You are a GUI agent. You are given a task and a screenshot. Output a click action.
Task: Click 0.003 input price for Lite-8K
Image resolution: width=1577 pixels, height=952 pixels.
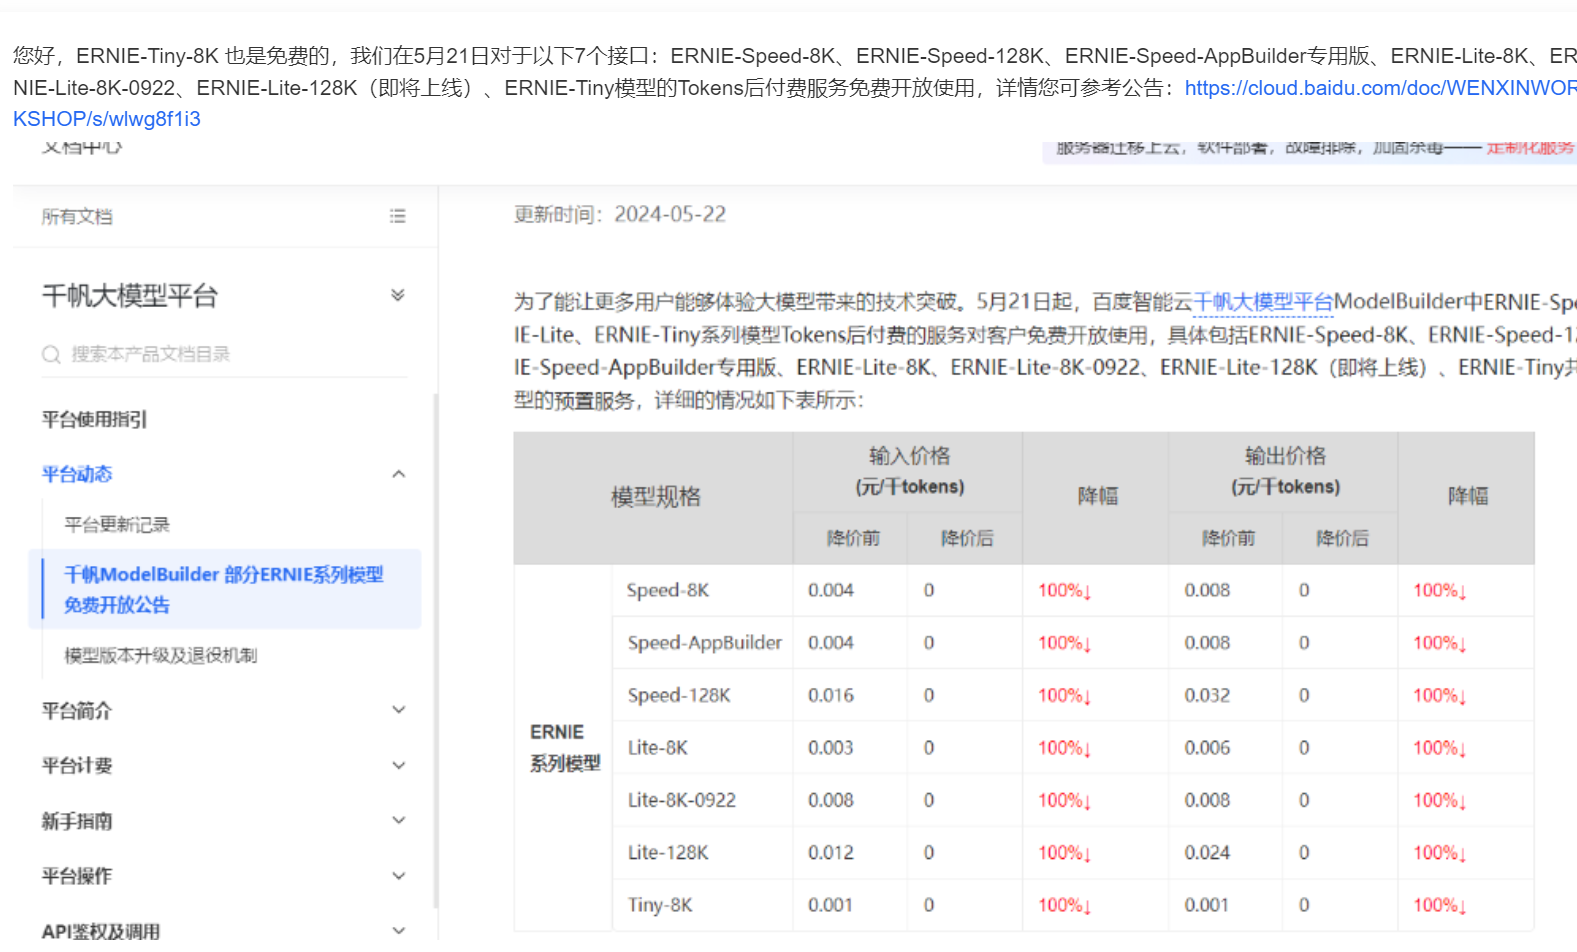click(x=831, y=748)
